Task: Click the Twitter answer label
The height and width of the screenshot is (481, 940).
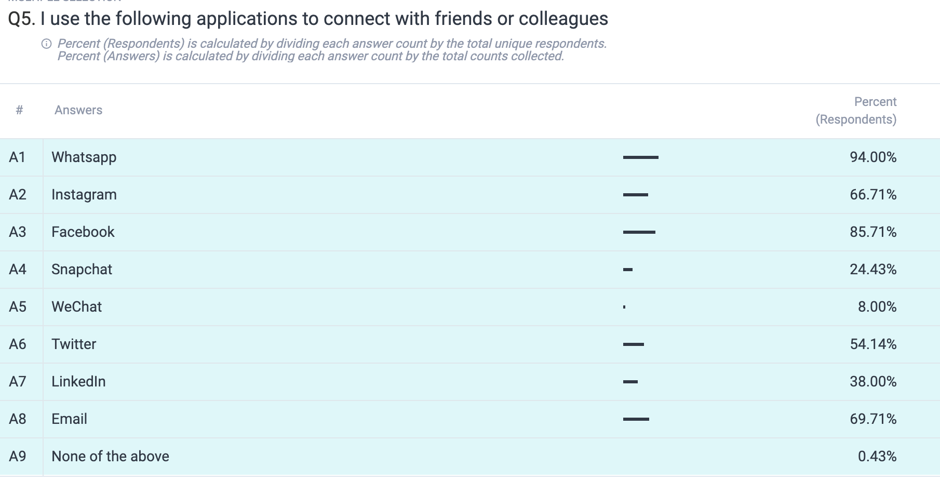Action: coord(74,344)
